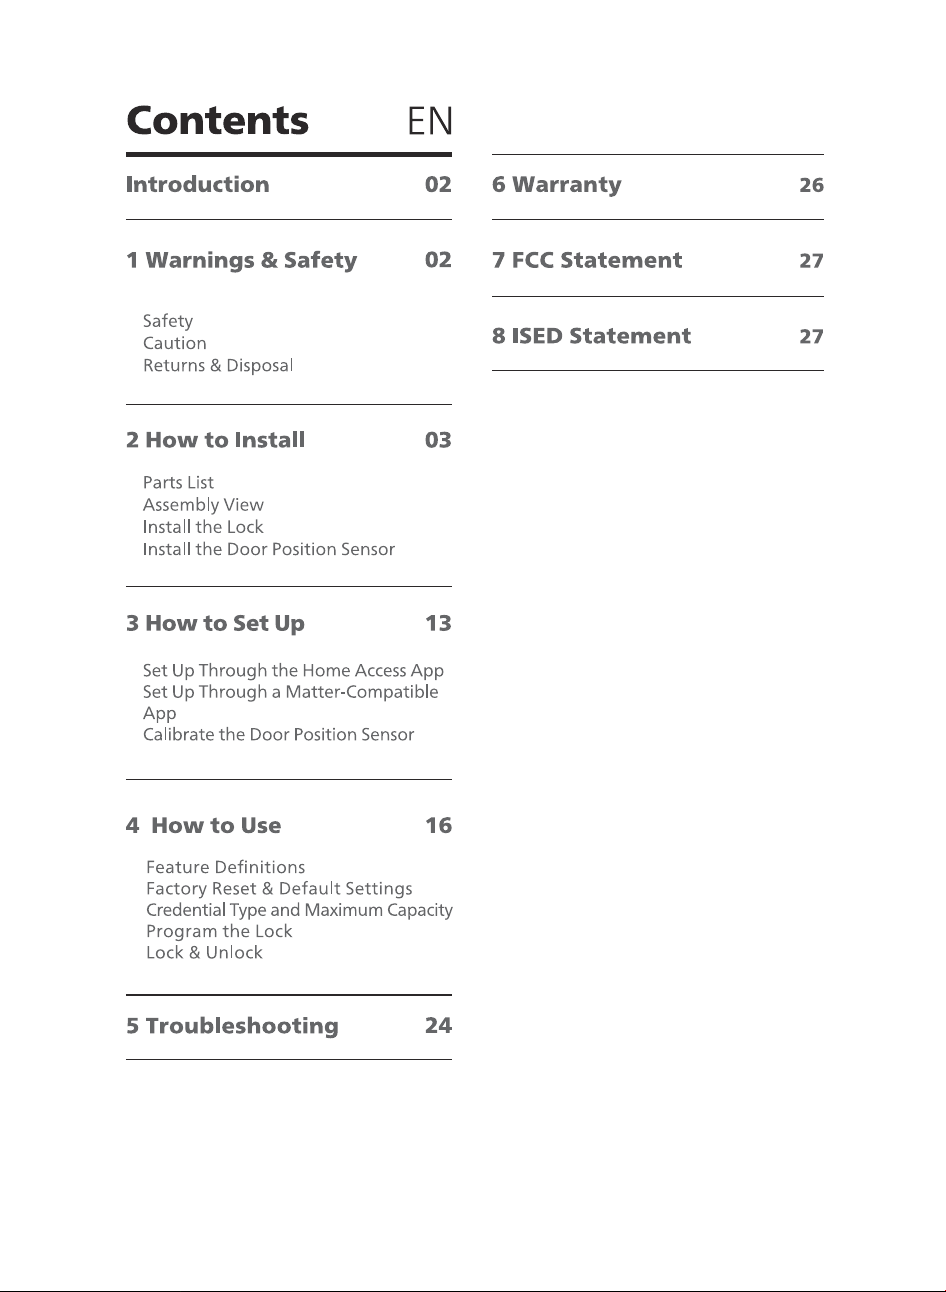Screen dimensions: 946x1292
Task: Jump to 3 How to Set Up
Action: click(215, 624)
